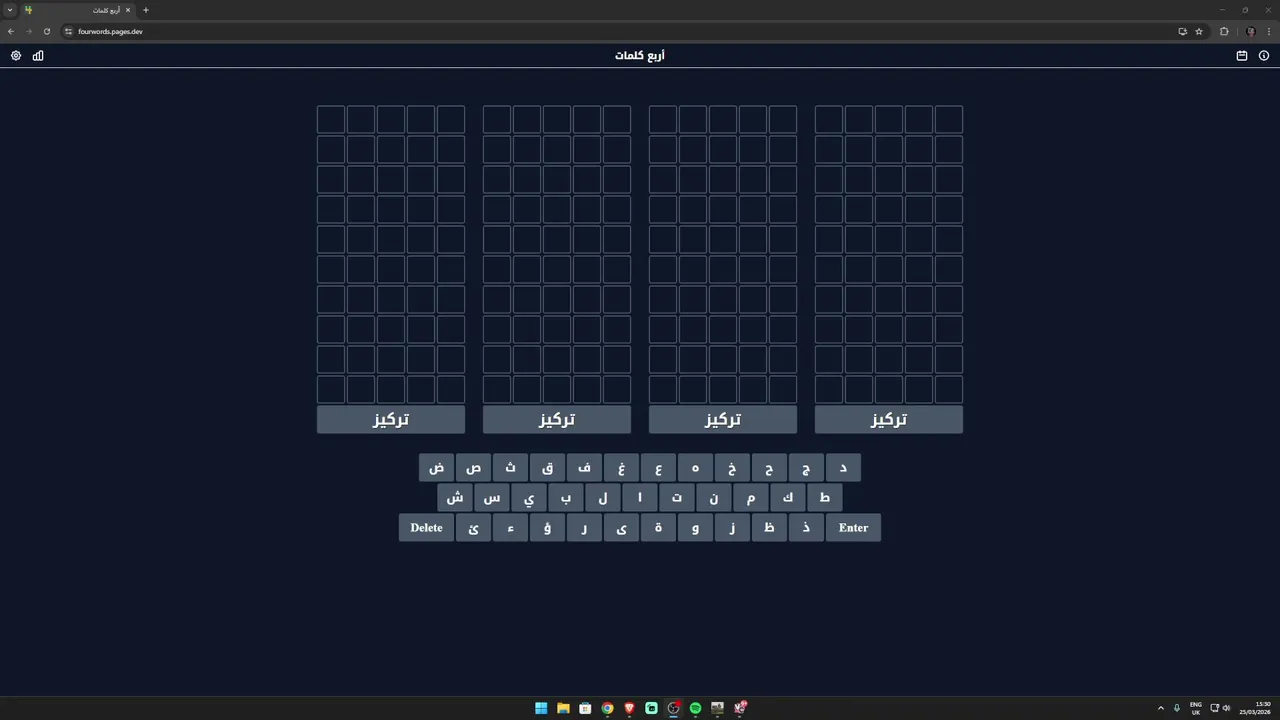
Task: Tap the ص key on the keyboard
Action: [x=473, y=468]
